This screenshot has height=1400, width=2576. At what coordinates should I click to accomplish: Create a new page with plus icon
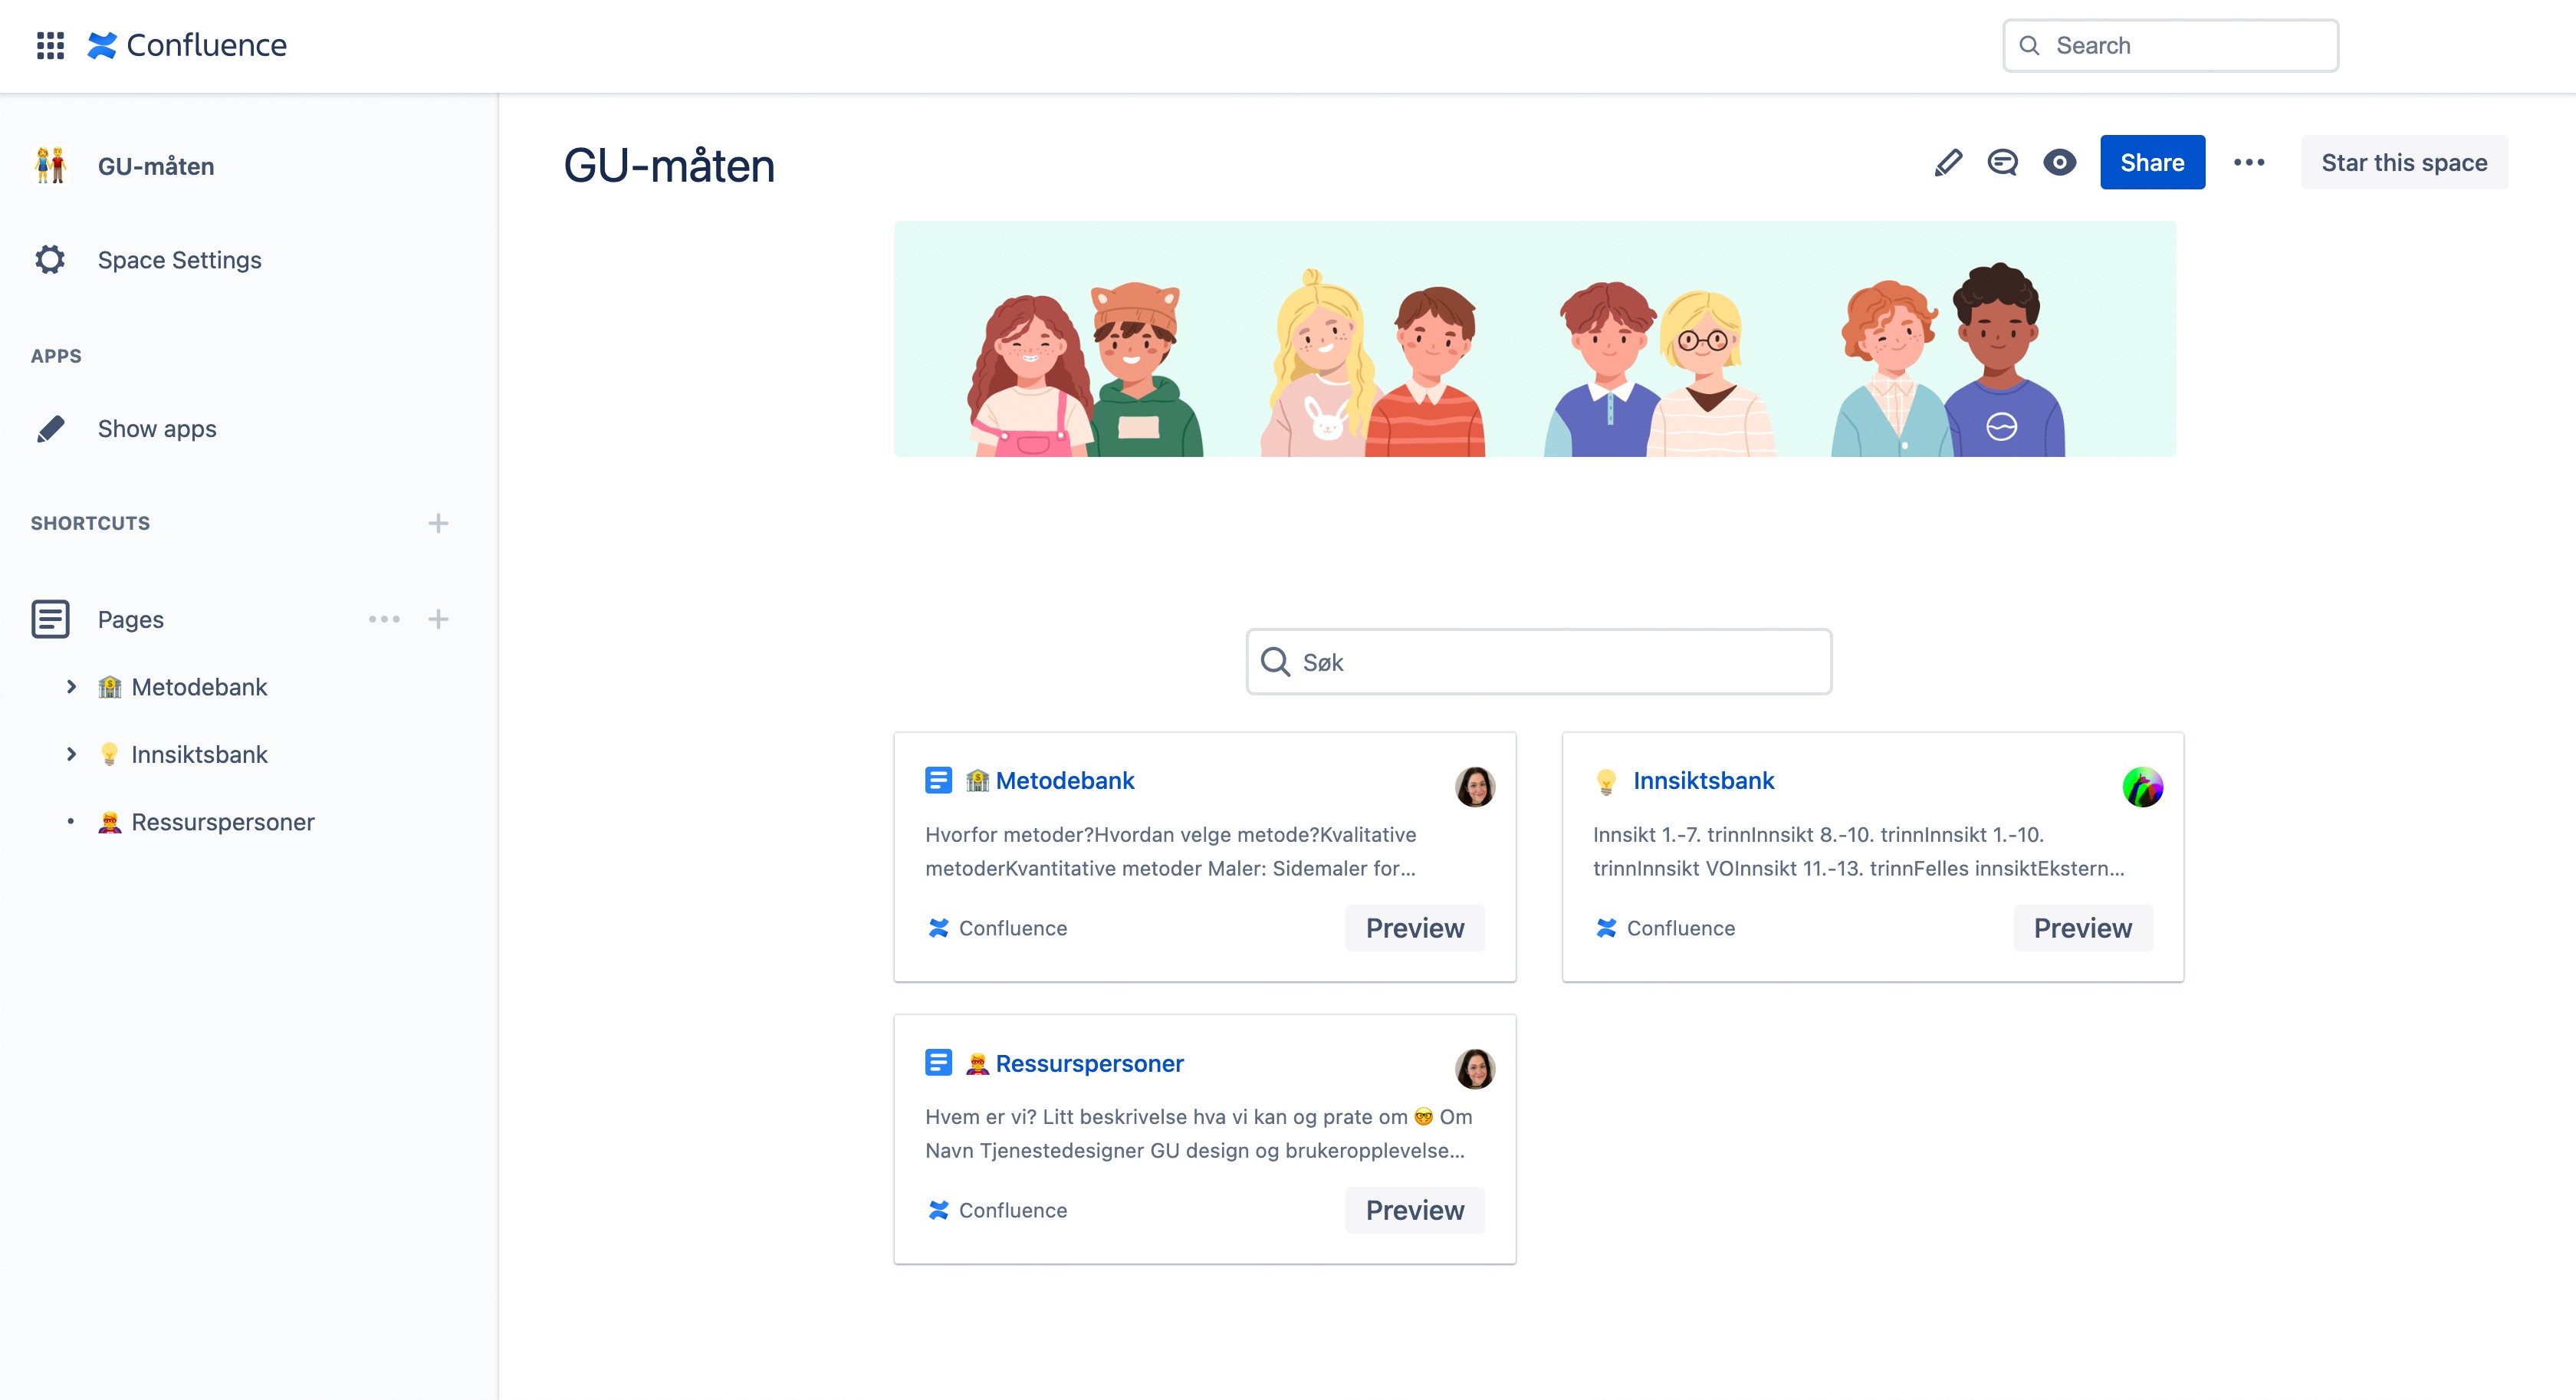(x=438, y=619)
